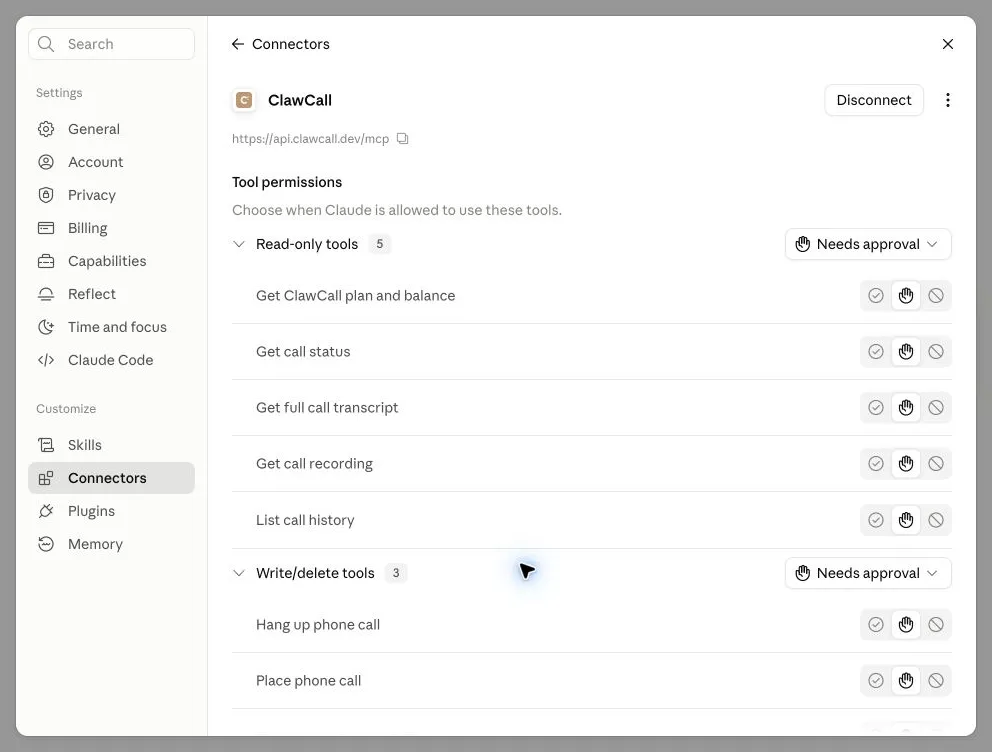The height and width of the screenshot is (752, 992).
Task: Always allow Get ClawCall plan and balance
Action: (x=876, y=295)
